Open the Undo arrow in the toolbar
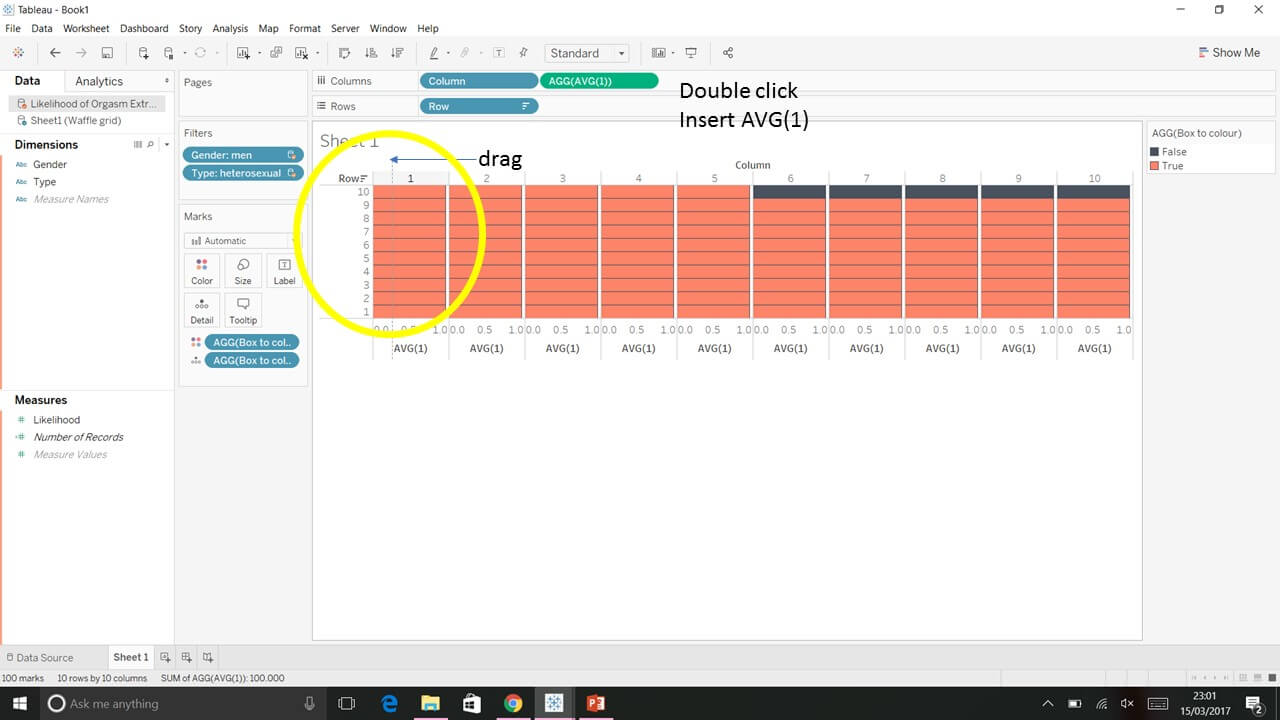Screen dimensions: 1280x720 56,53
